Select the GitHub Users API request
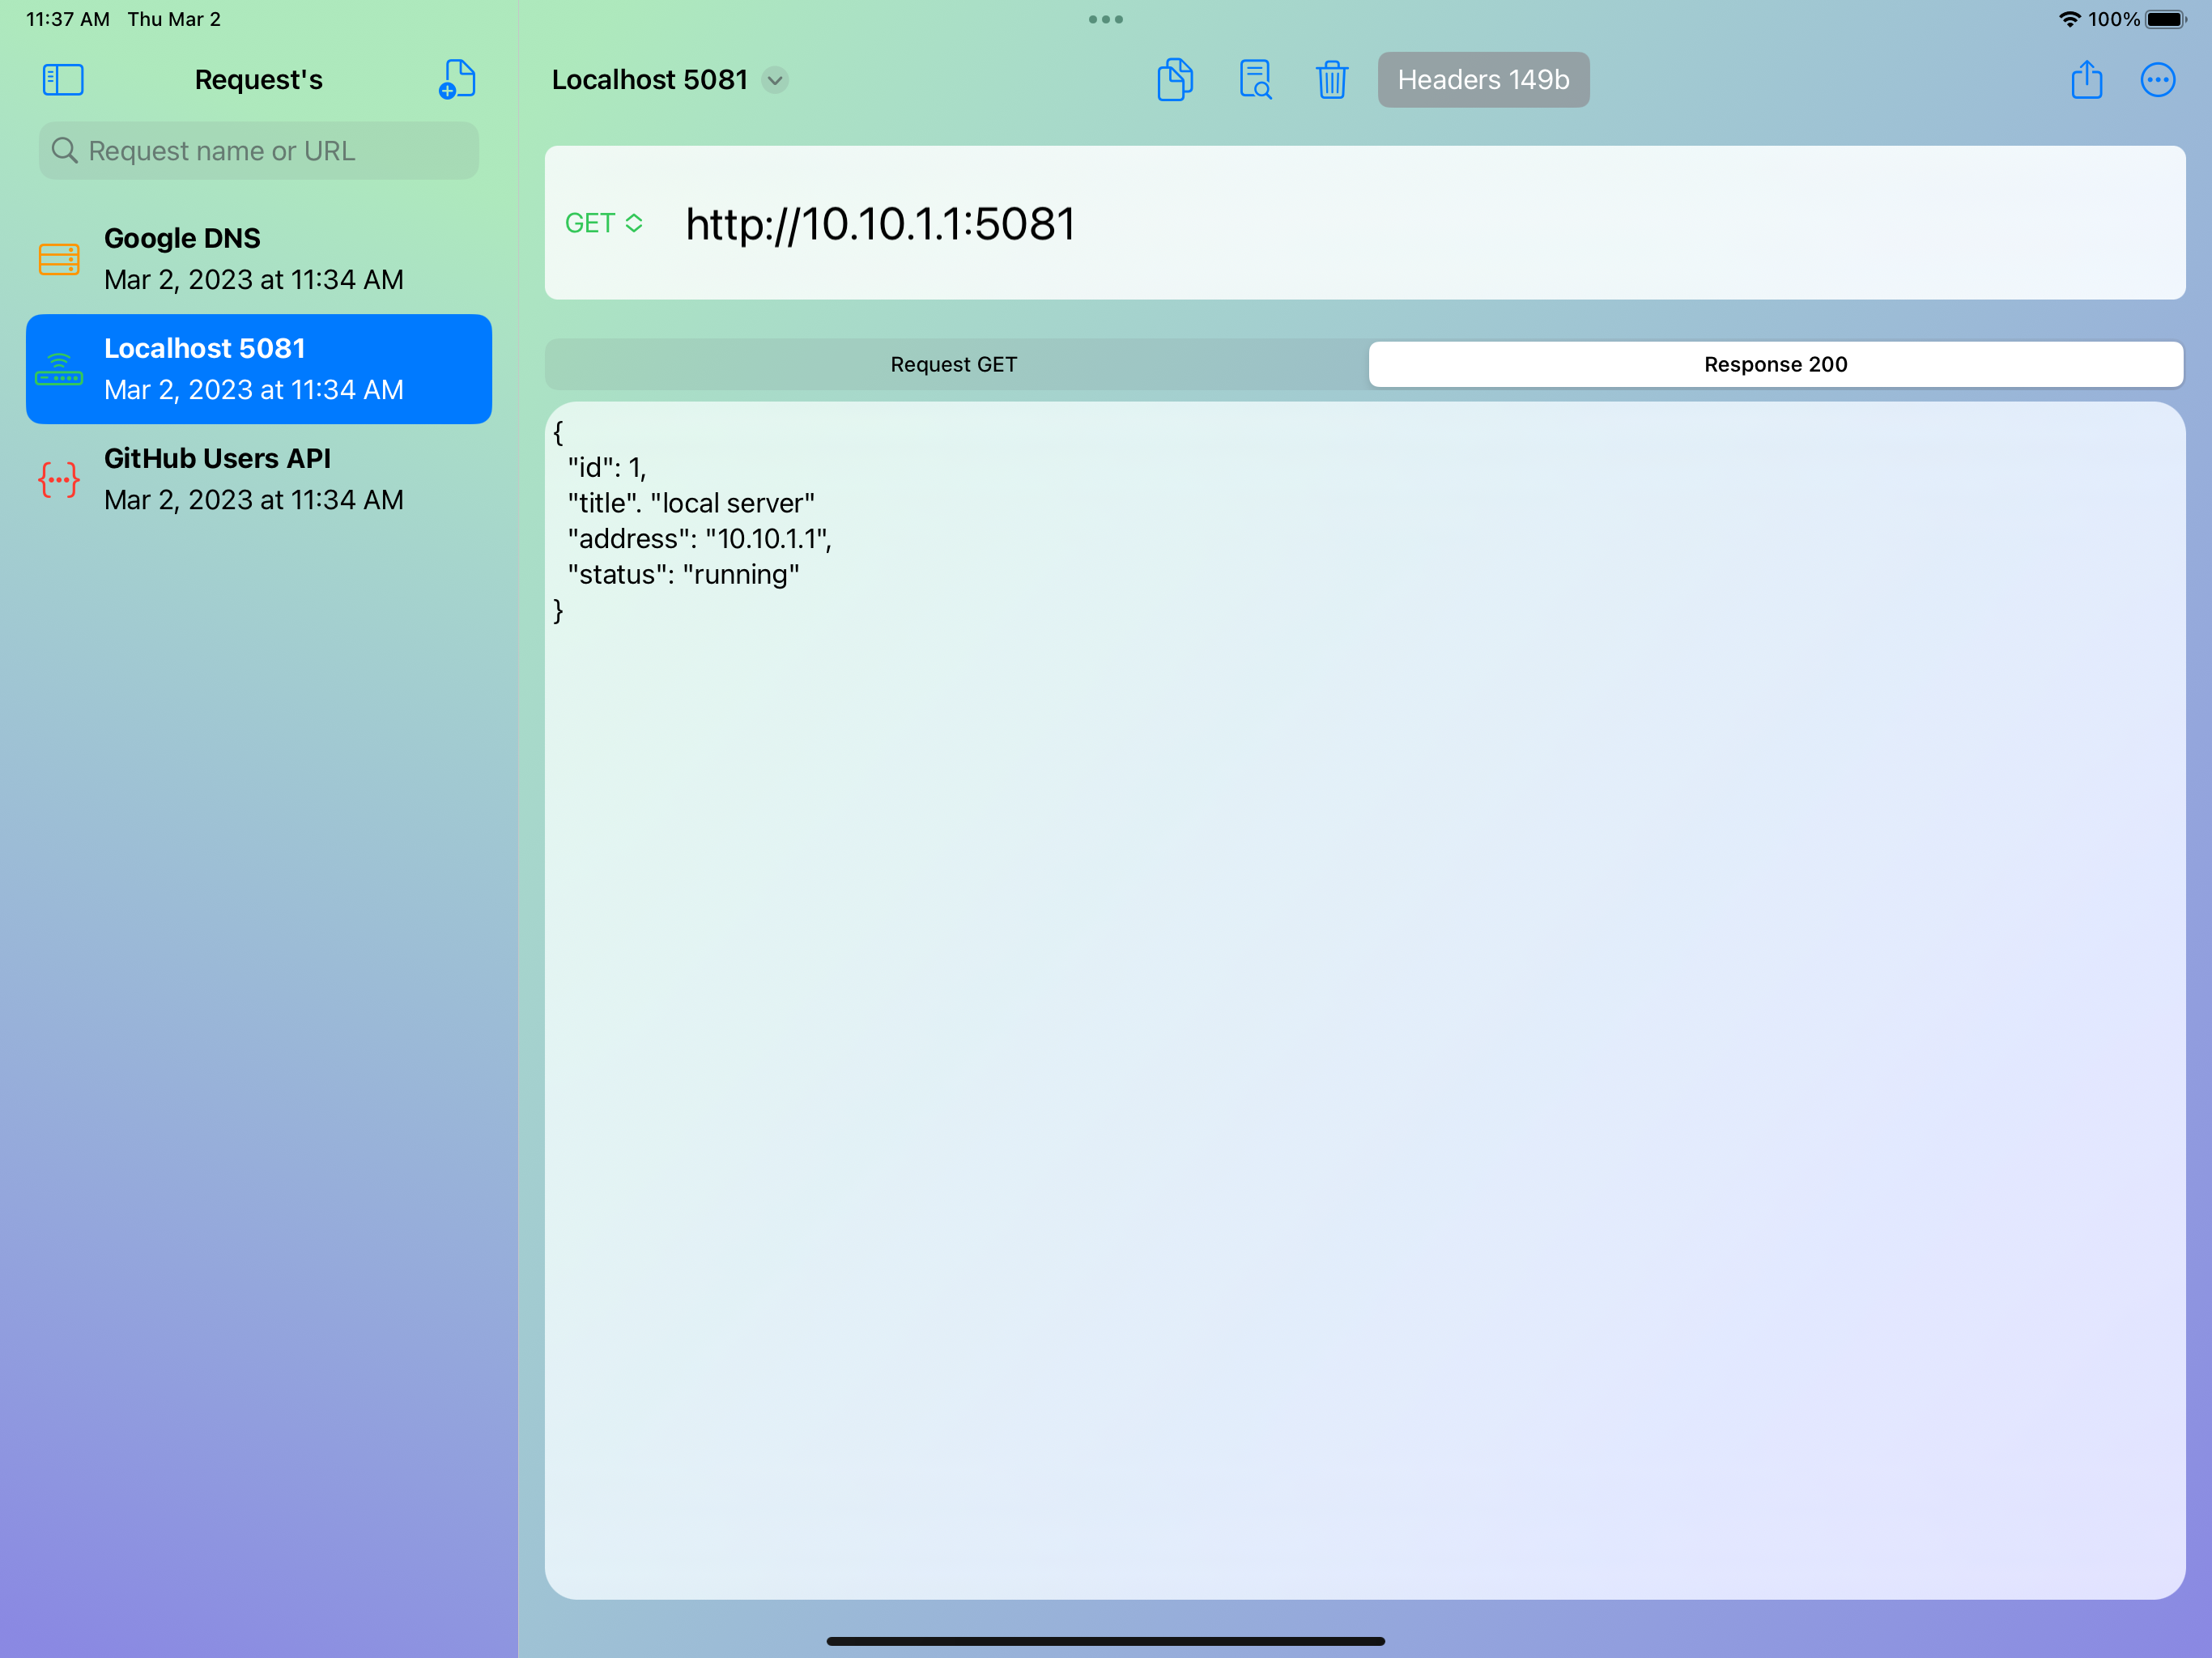Viewport: 2212px width, 1658px height. pyautogui.click(x=259, y=479)
